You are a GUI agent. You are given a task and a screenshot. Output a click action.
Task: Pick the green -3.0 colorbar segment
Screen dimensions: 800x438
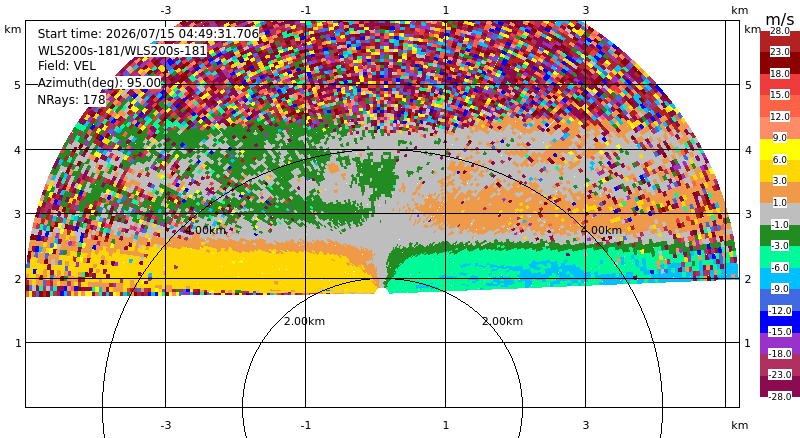click(x=780, y=235)
